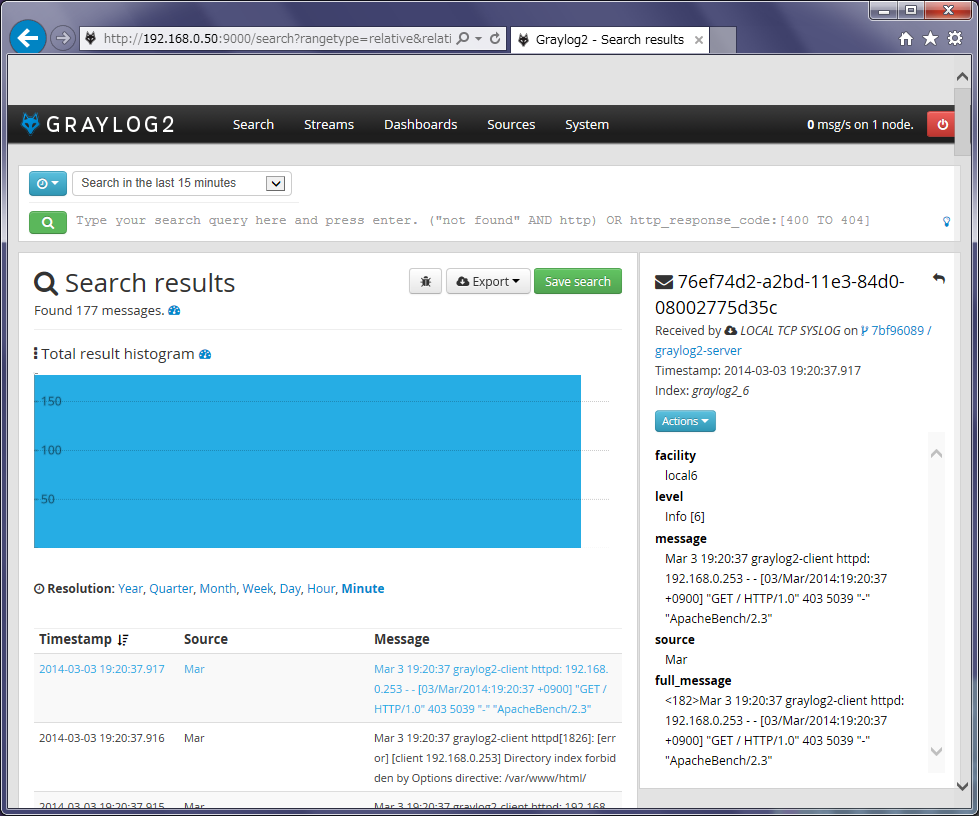979x816 pixels.
Task: Add message count to dashboard icon
Action: pyautogui.click(x=174, y=310)
